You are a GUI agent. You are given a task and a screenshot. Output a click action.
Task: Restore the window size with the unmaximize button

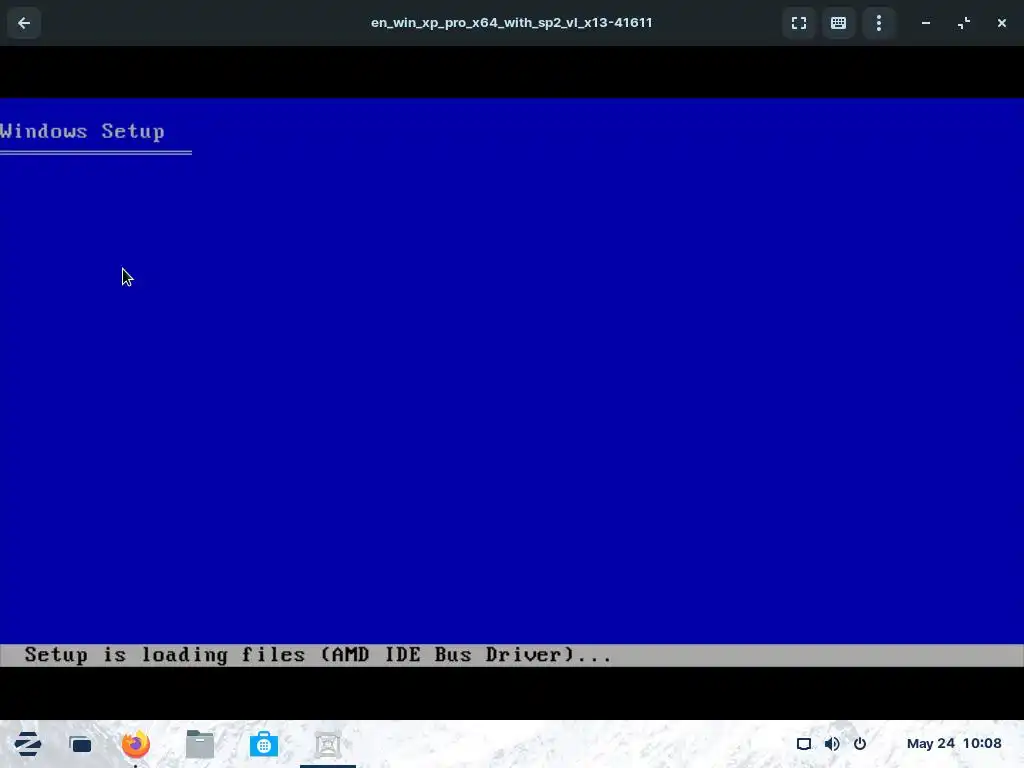964,23
